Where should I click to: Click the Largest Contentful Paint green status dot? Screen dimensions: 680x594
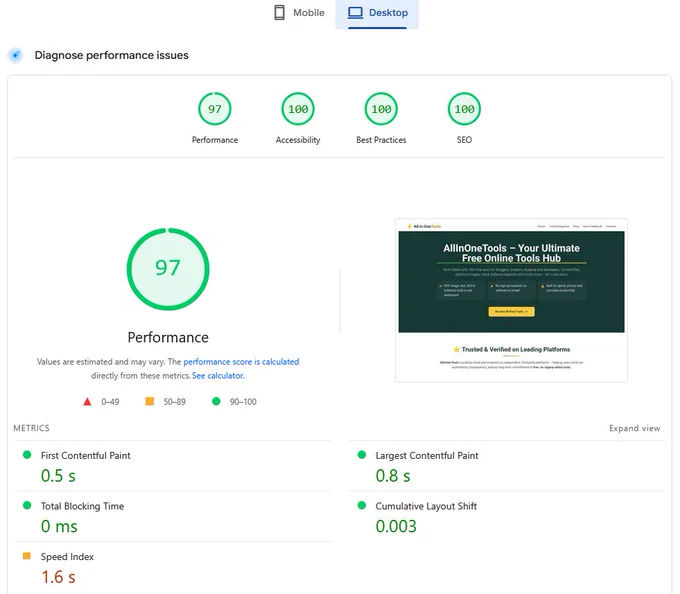point(362,455)
